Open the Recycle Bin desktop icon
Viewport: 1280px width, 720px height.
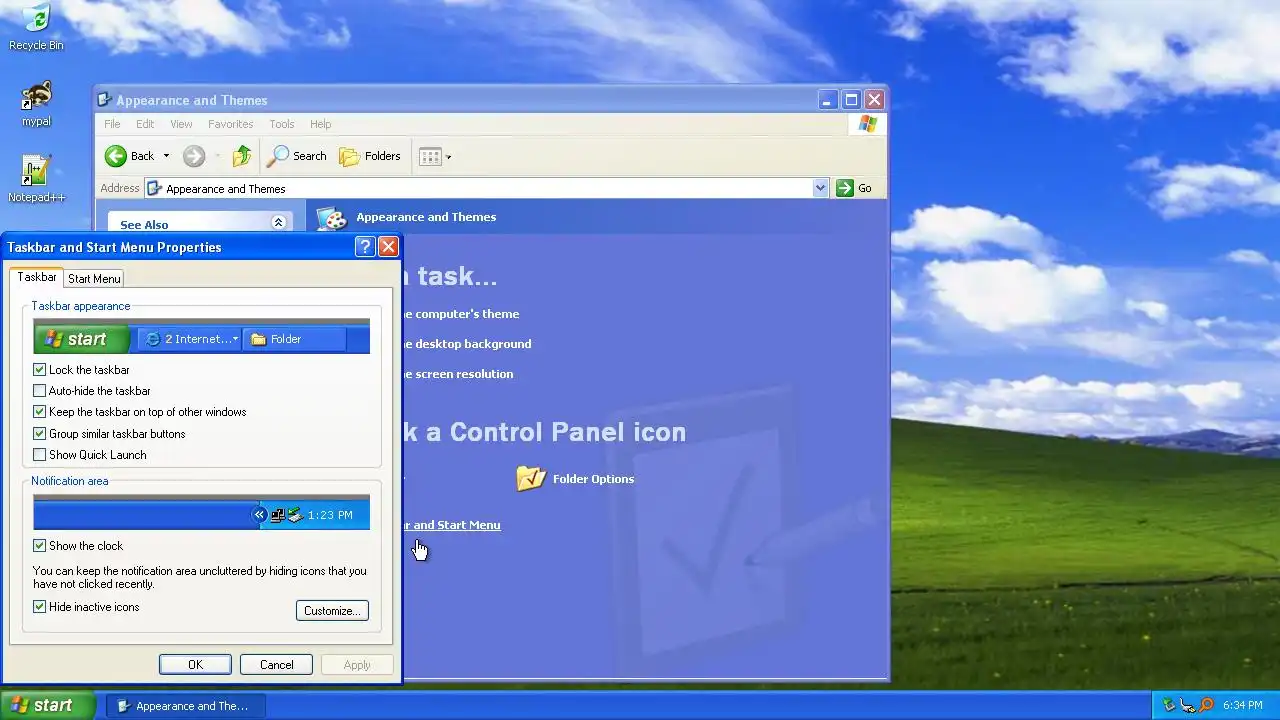click(x=36, y=26)
